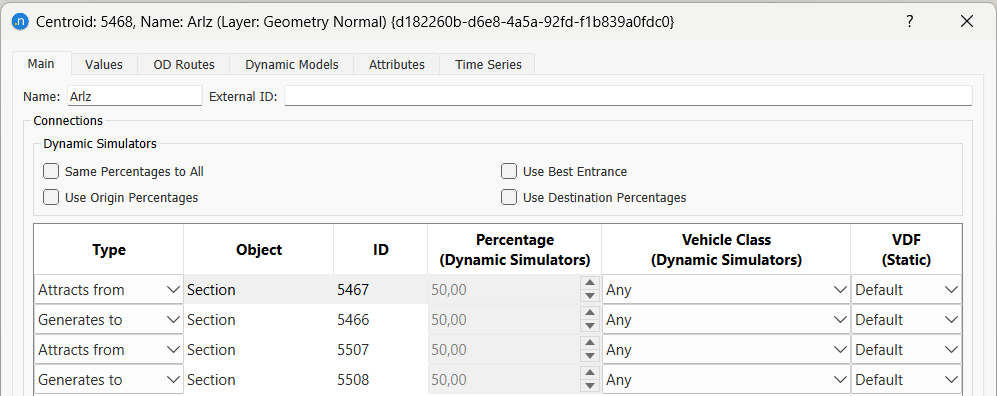997x396 pixels.
Task: Decrease percentage for section 5466
Action: tap(590, 326)
